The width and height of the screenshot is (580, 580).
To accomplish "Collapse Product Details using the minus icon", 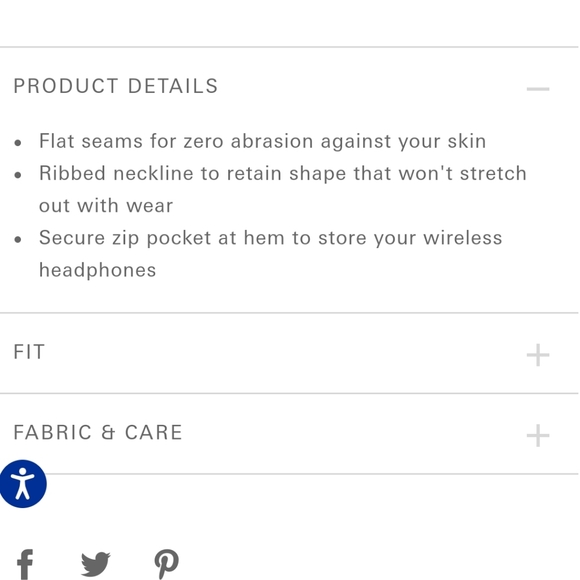I will (538, 89).
